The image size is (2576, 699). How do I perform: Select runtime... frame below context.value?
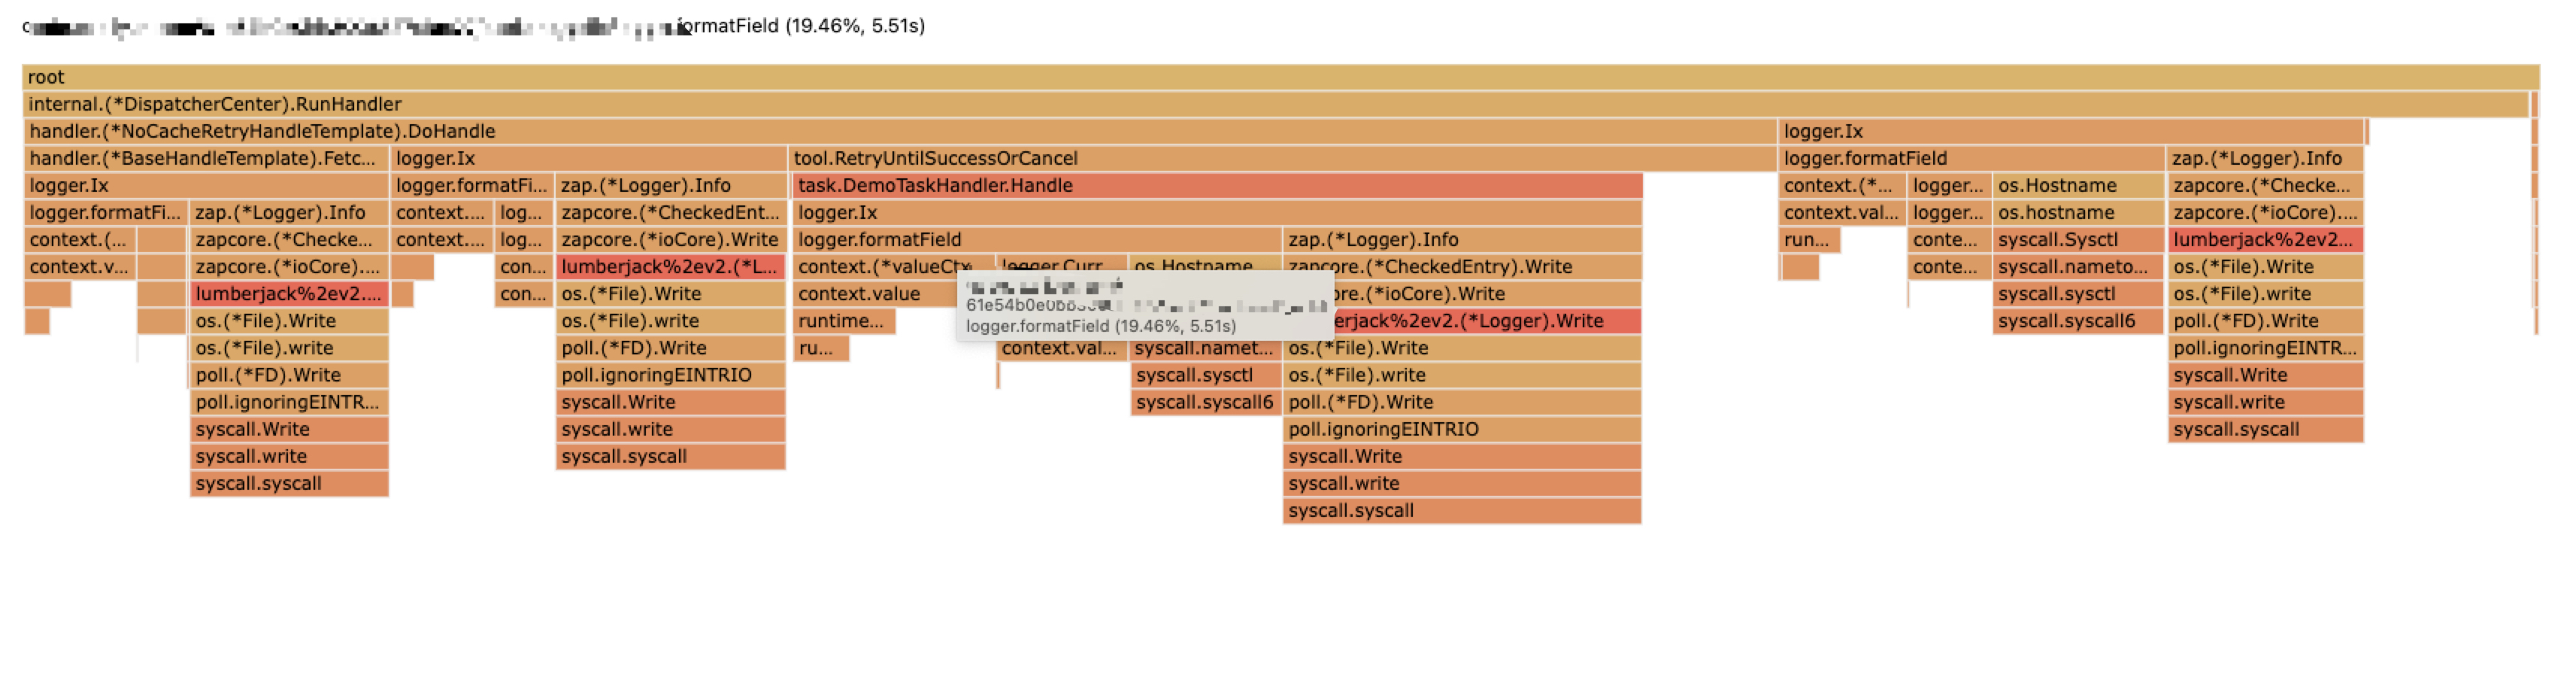coord(844,320)
